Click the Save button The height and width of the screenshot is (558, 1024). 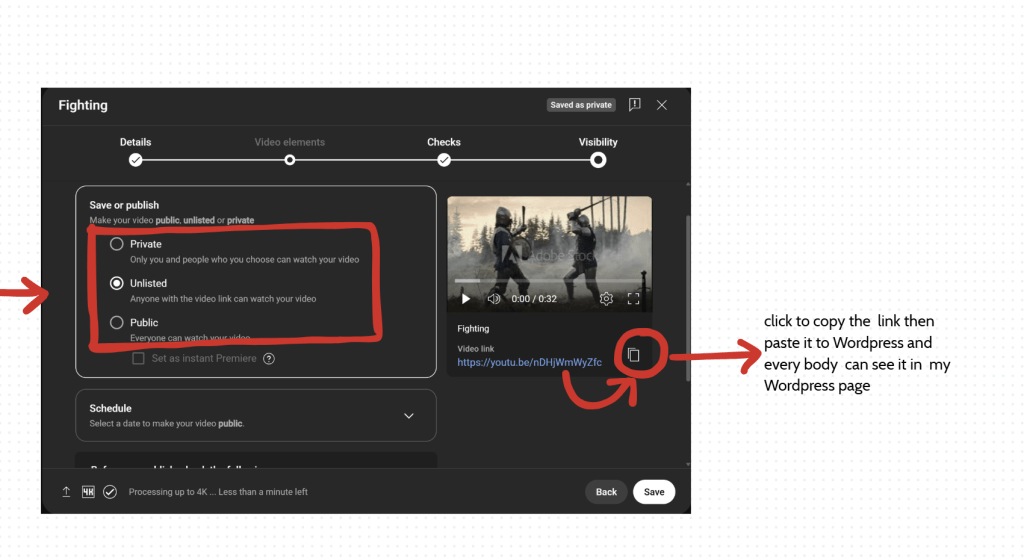click(654, 492)
